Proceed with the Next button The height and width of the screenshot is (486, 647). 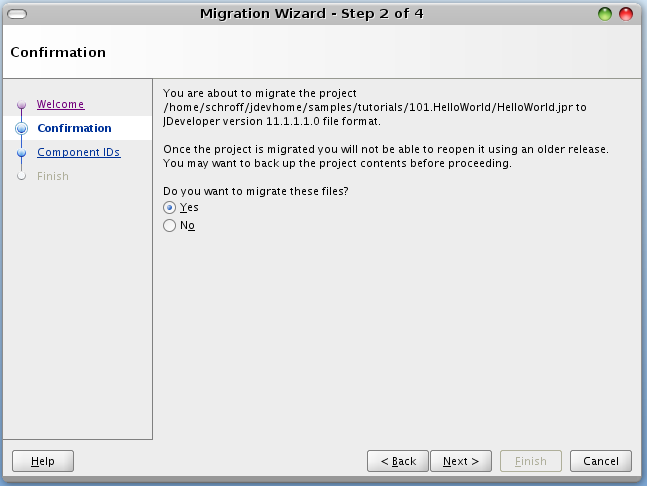click(x=461, y=461)
